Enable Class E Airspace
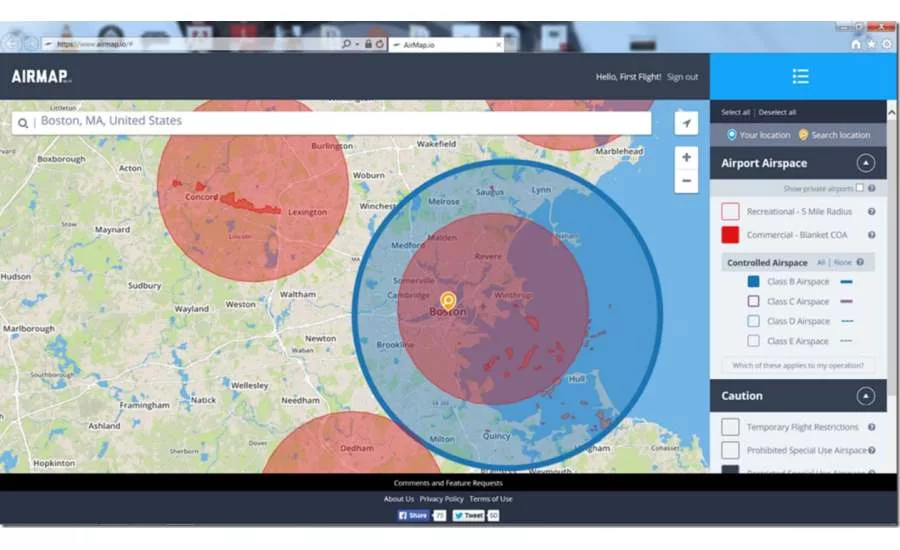Viewport: 900px width, 550px height. [754, 341]
